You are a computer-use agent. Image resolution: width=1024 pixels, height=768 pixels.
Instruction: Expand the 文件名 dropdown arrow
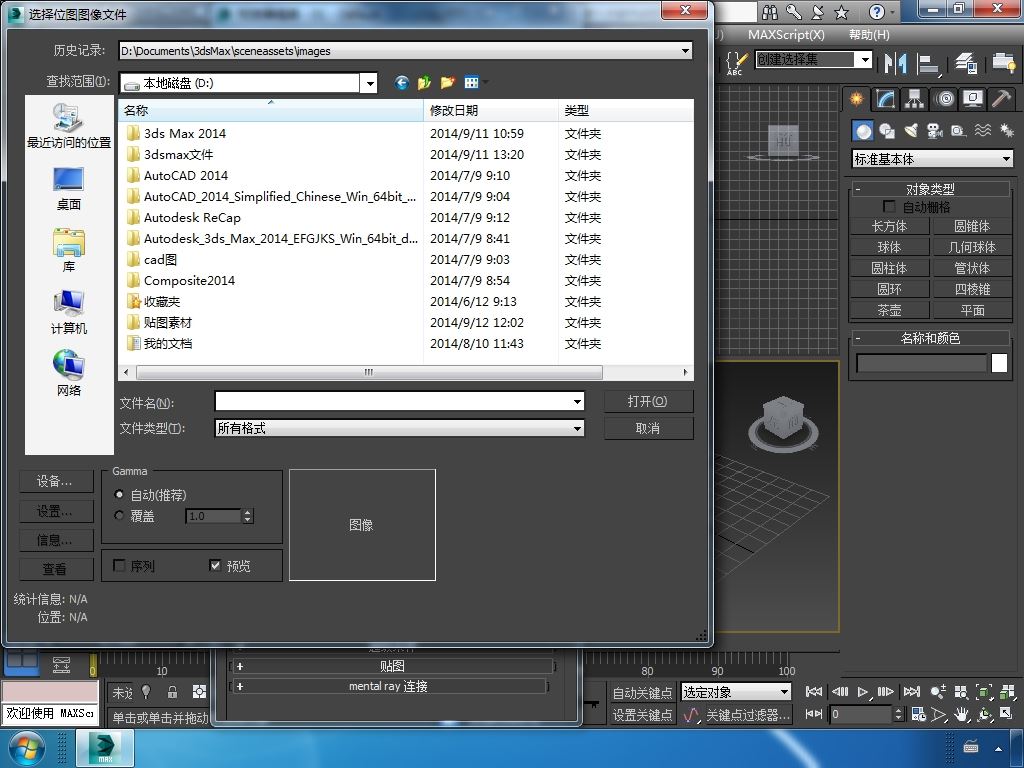pos(577,402)
